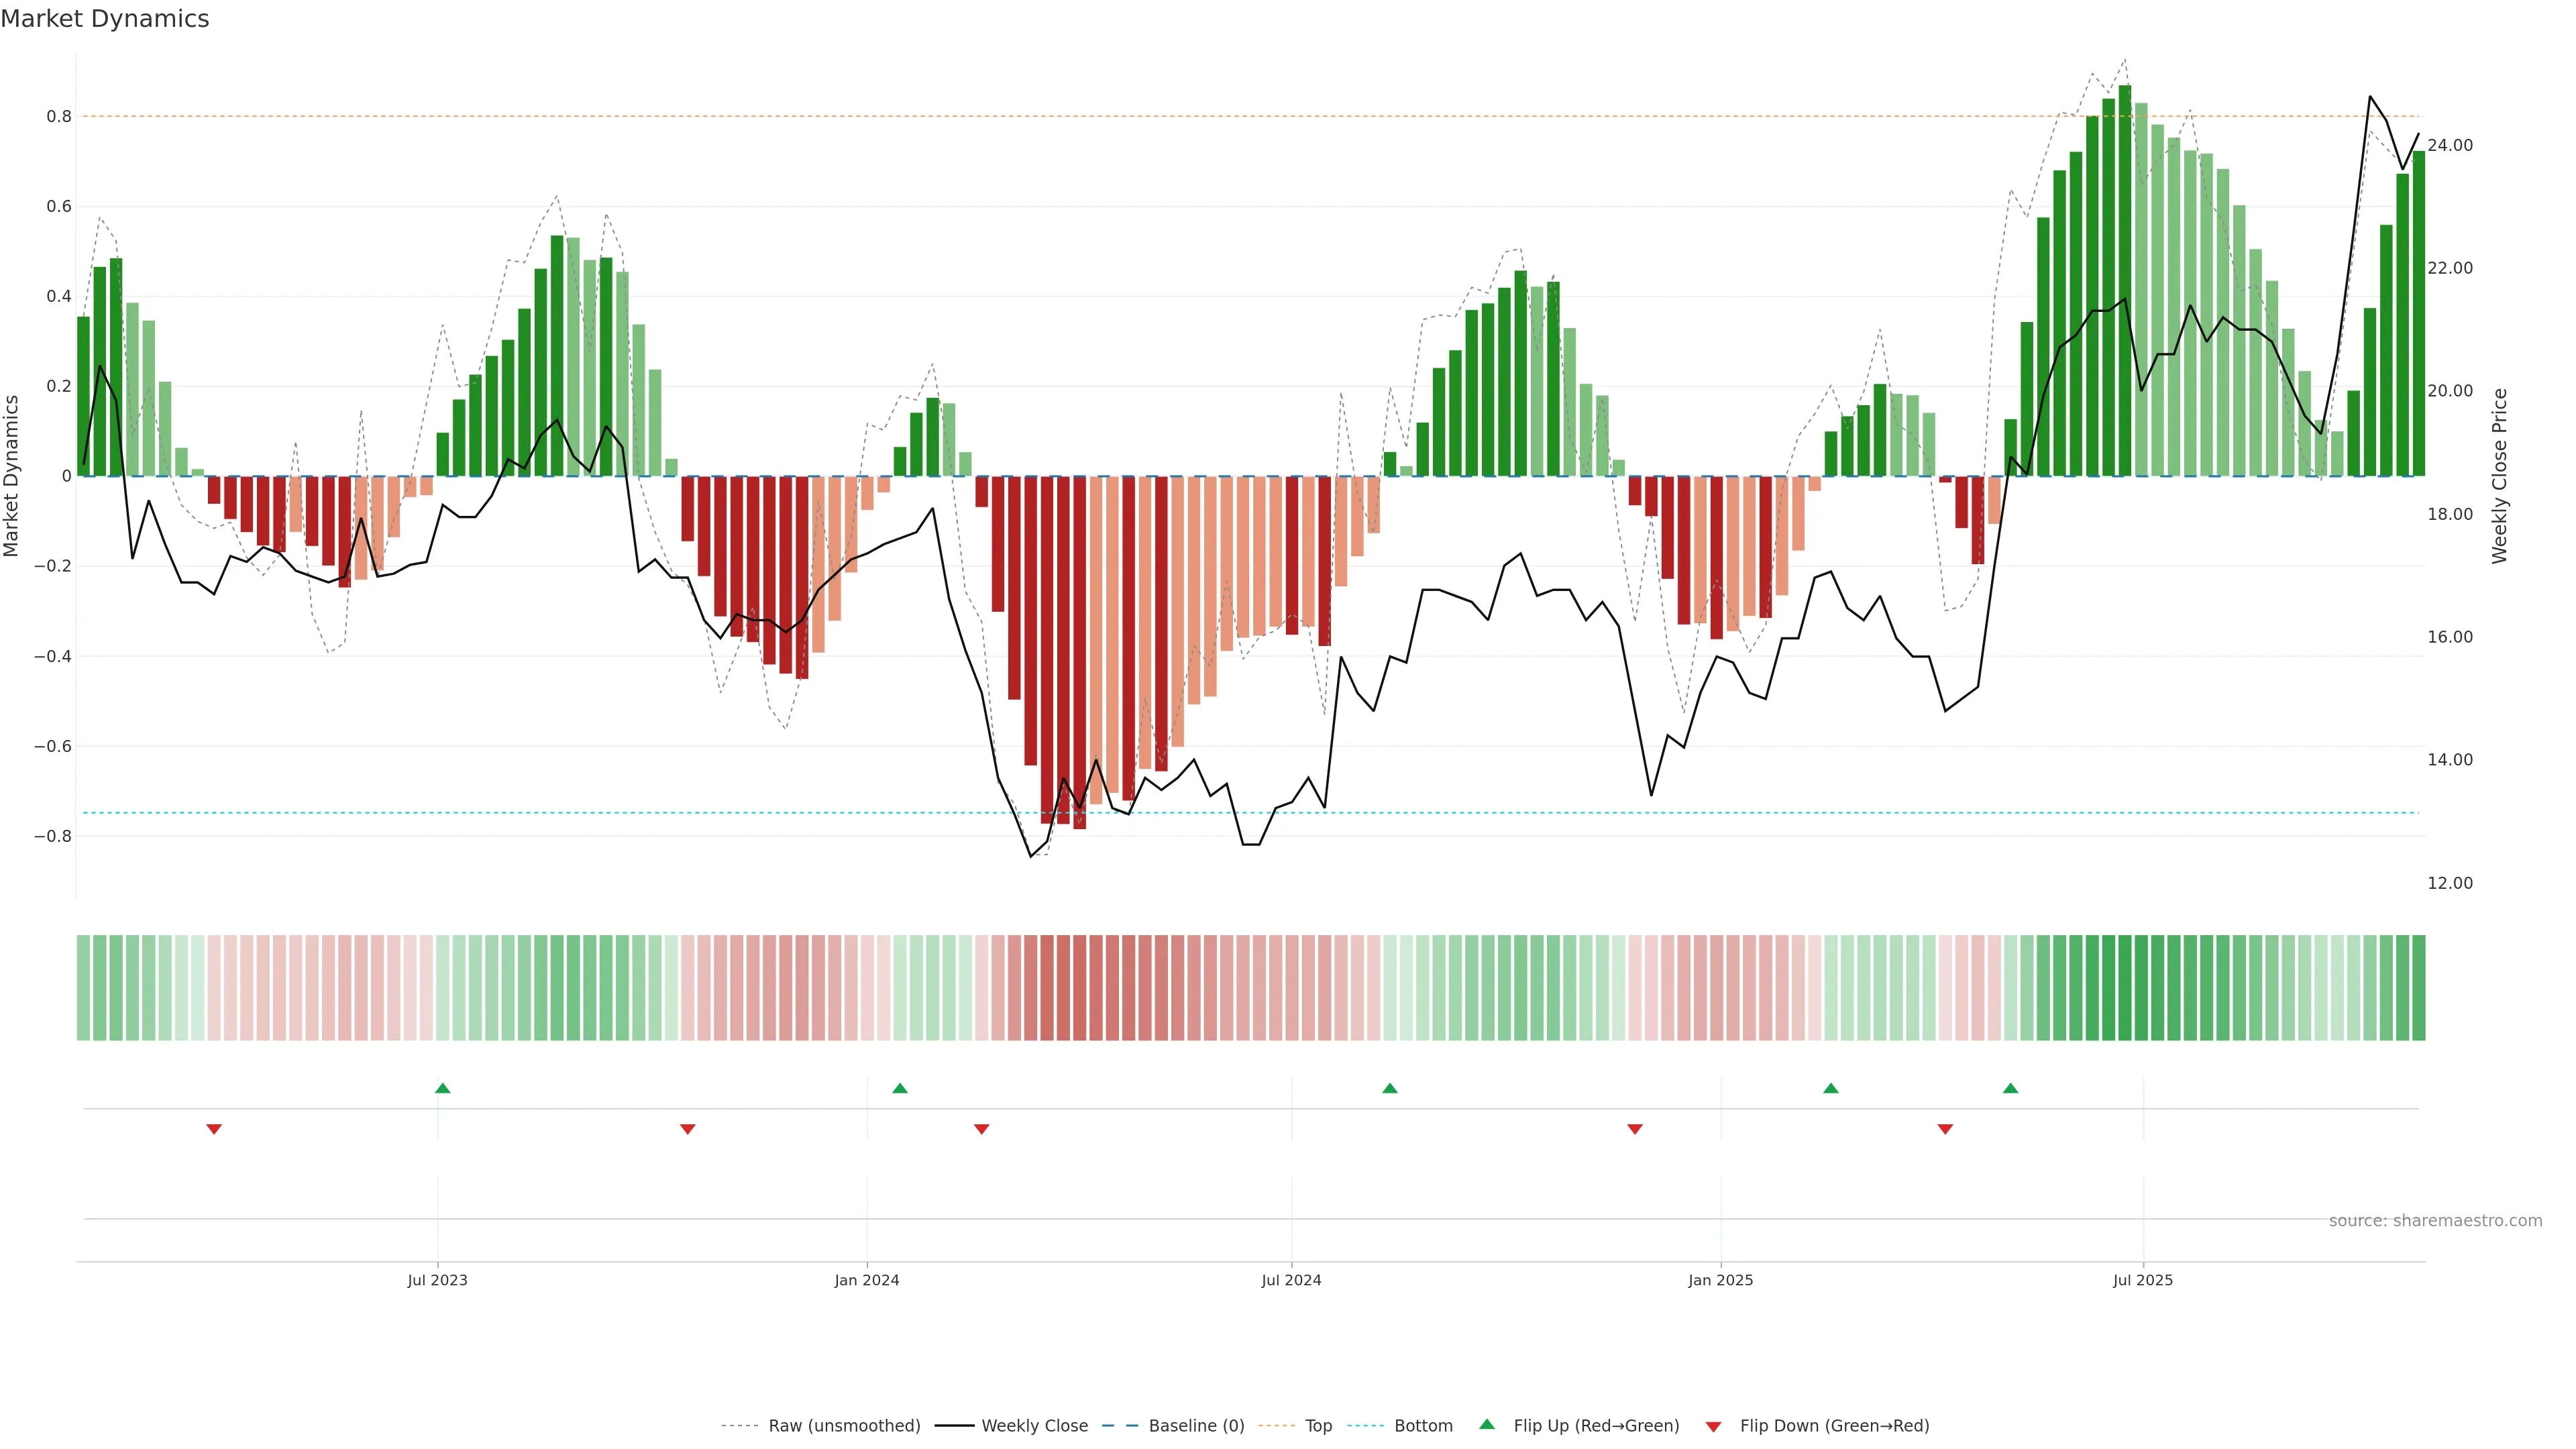Screen dimensions: 2576x1449
Task: Click the rightmost green heatmap strip cell
Action: [x=2418, y=988]
